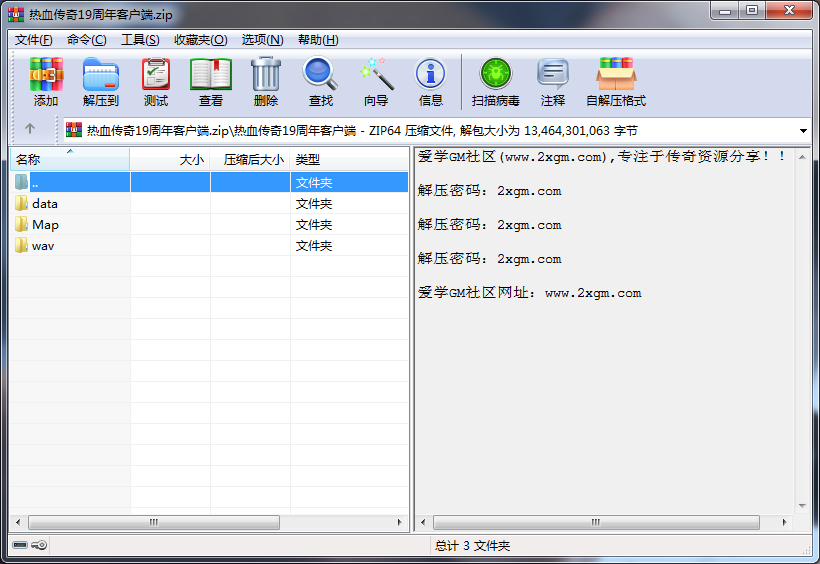This screenshot has height=564, width=820.
Task: Select the Map folder icon
Action: click(21, 224)
